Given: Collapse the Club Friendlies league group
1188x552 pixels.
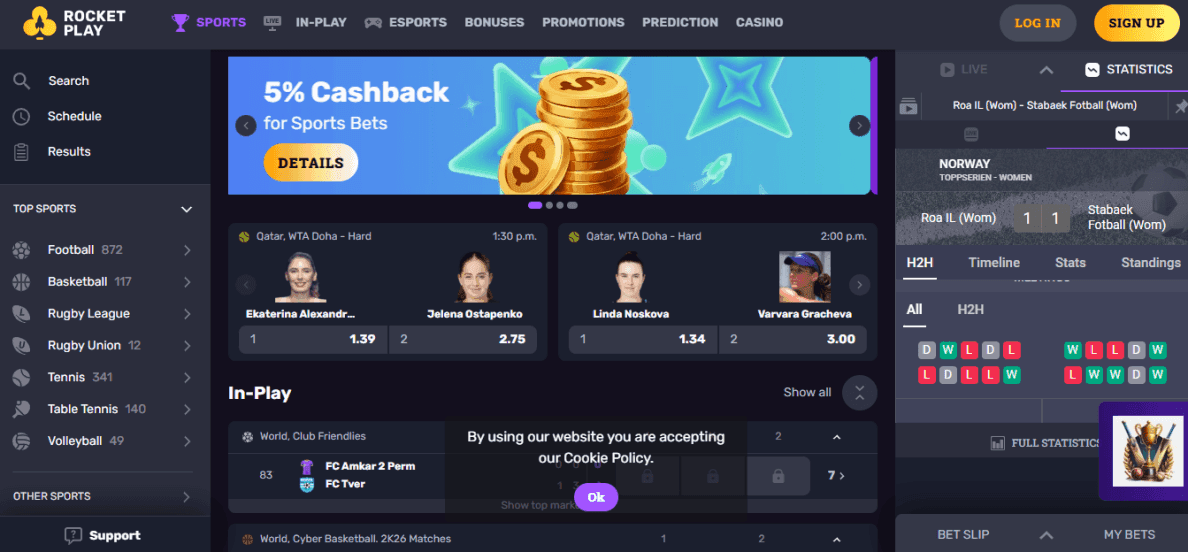Looking at the screenshot, I should [836, 437].
